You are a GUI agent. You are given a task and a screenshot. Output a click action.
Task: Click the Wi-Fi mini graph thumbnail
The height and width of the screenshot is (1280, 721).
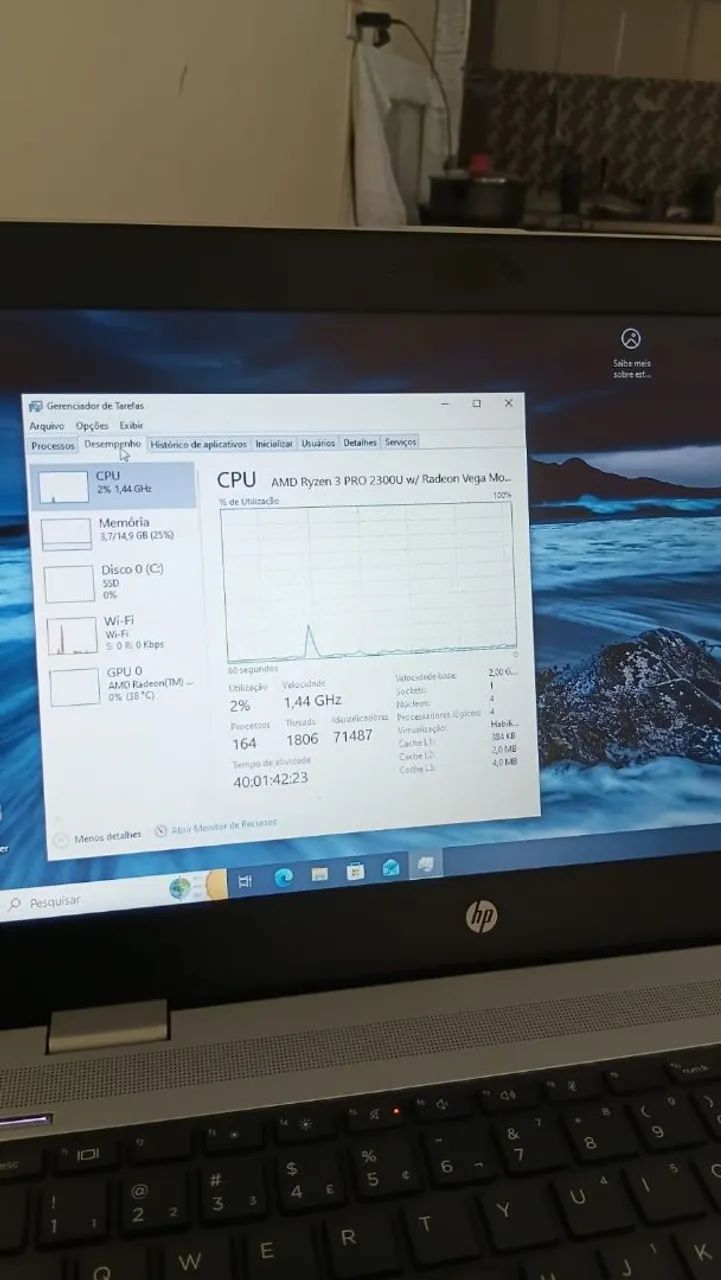72,636
